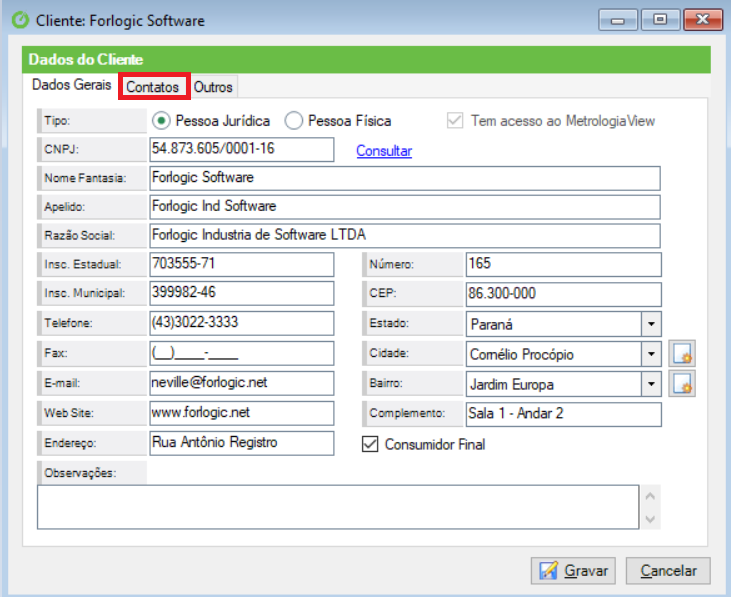Screen dimensions: 731x597
Task: Click inside the Observações text area
Action: pos(338,507)
